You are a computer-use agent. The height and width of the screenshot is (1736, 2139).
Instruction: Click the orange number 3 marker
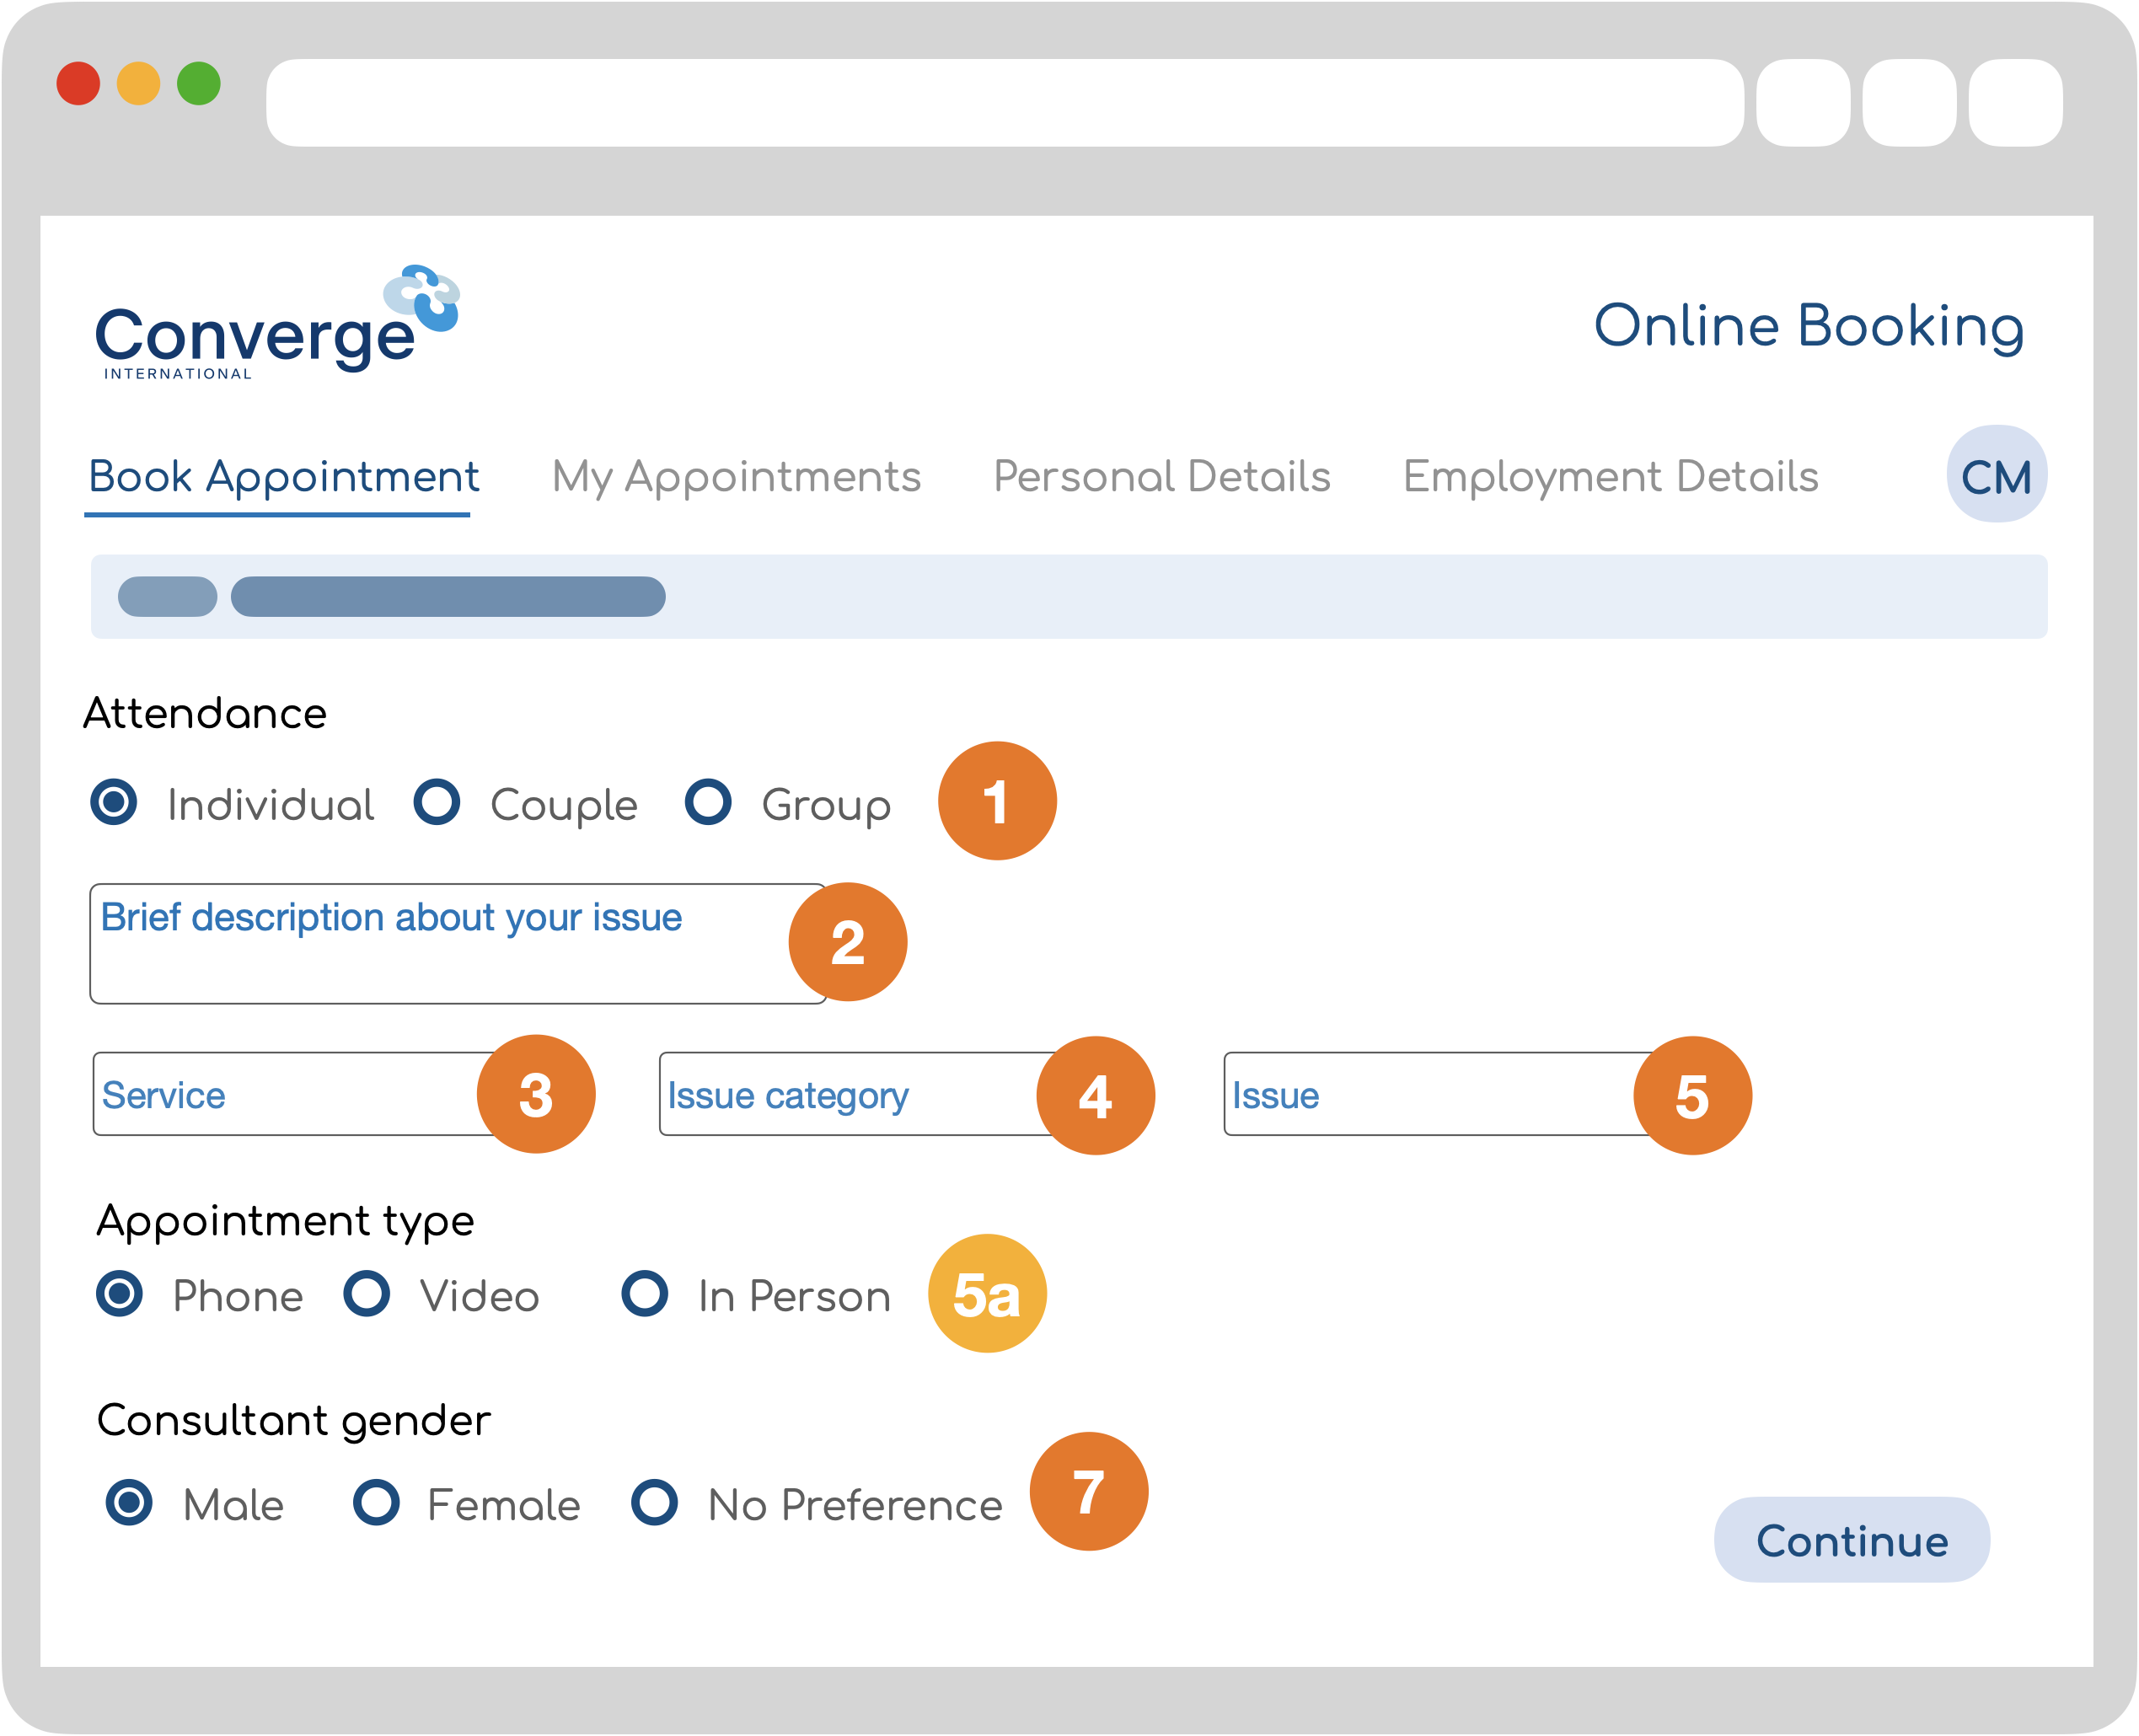[x=536, y=1094]
